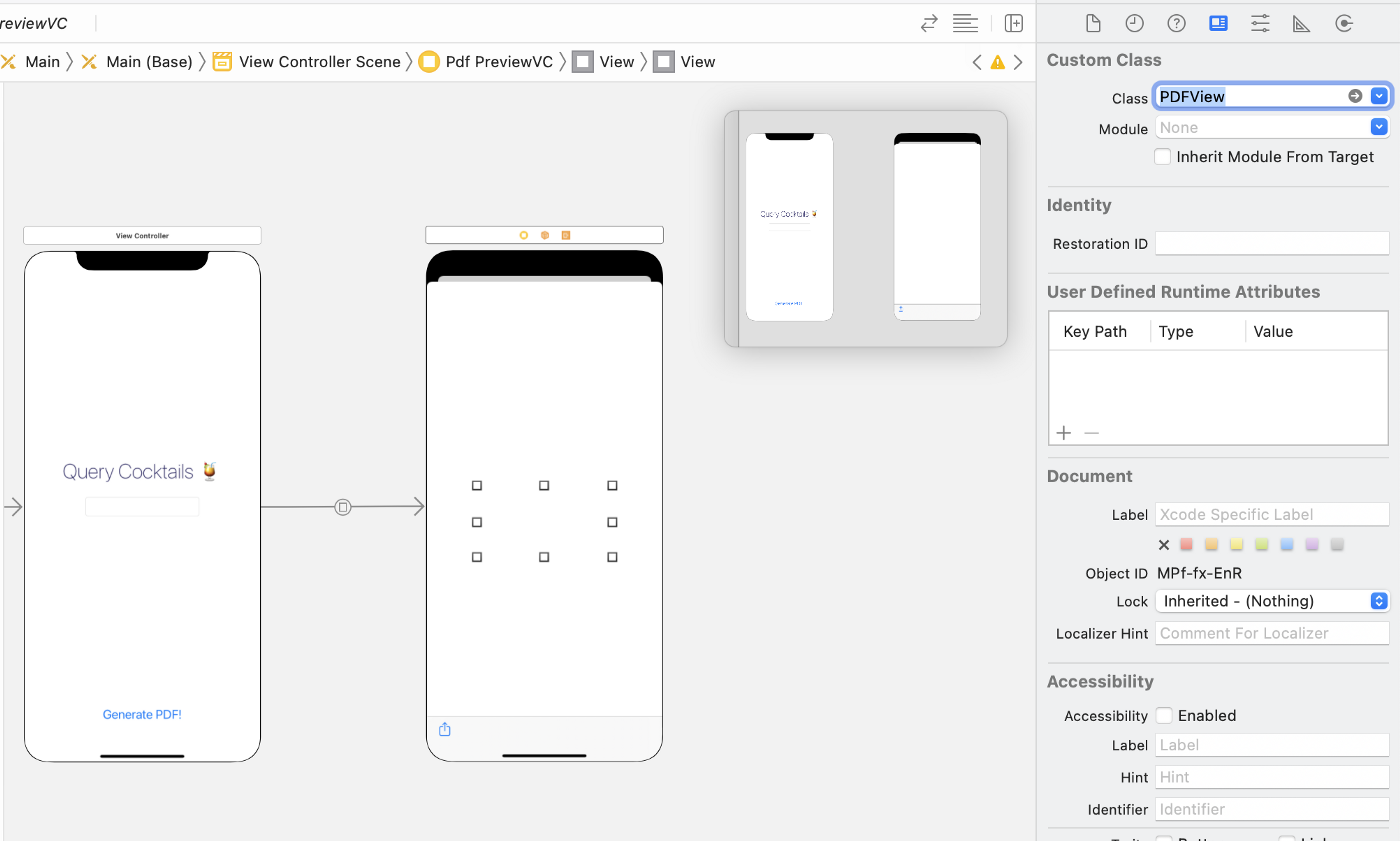Click the Xcode Specific Label field
Image resolution: width=1400 pixels, height=841 pixels.
[x=1272, y=514]
